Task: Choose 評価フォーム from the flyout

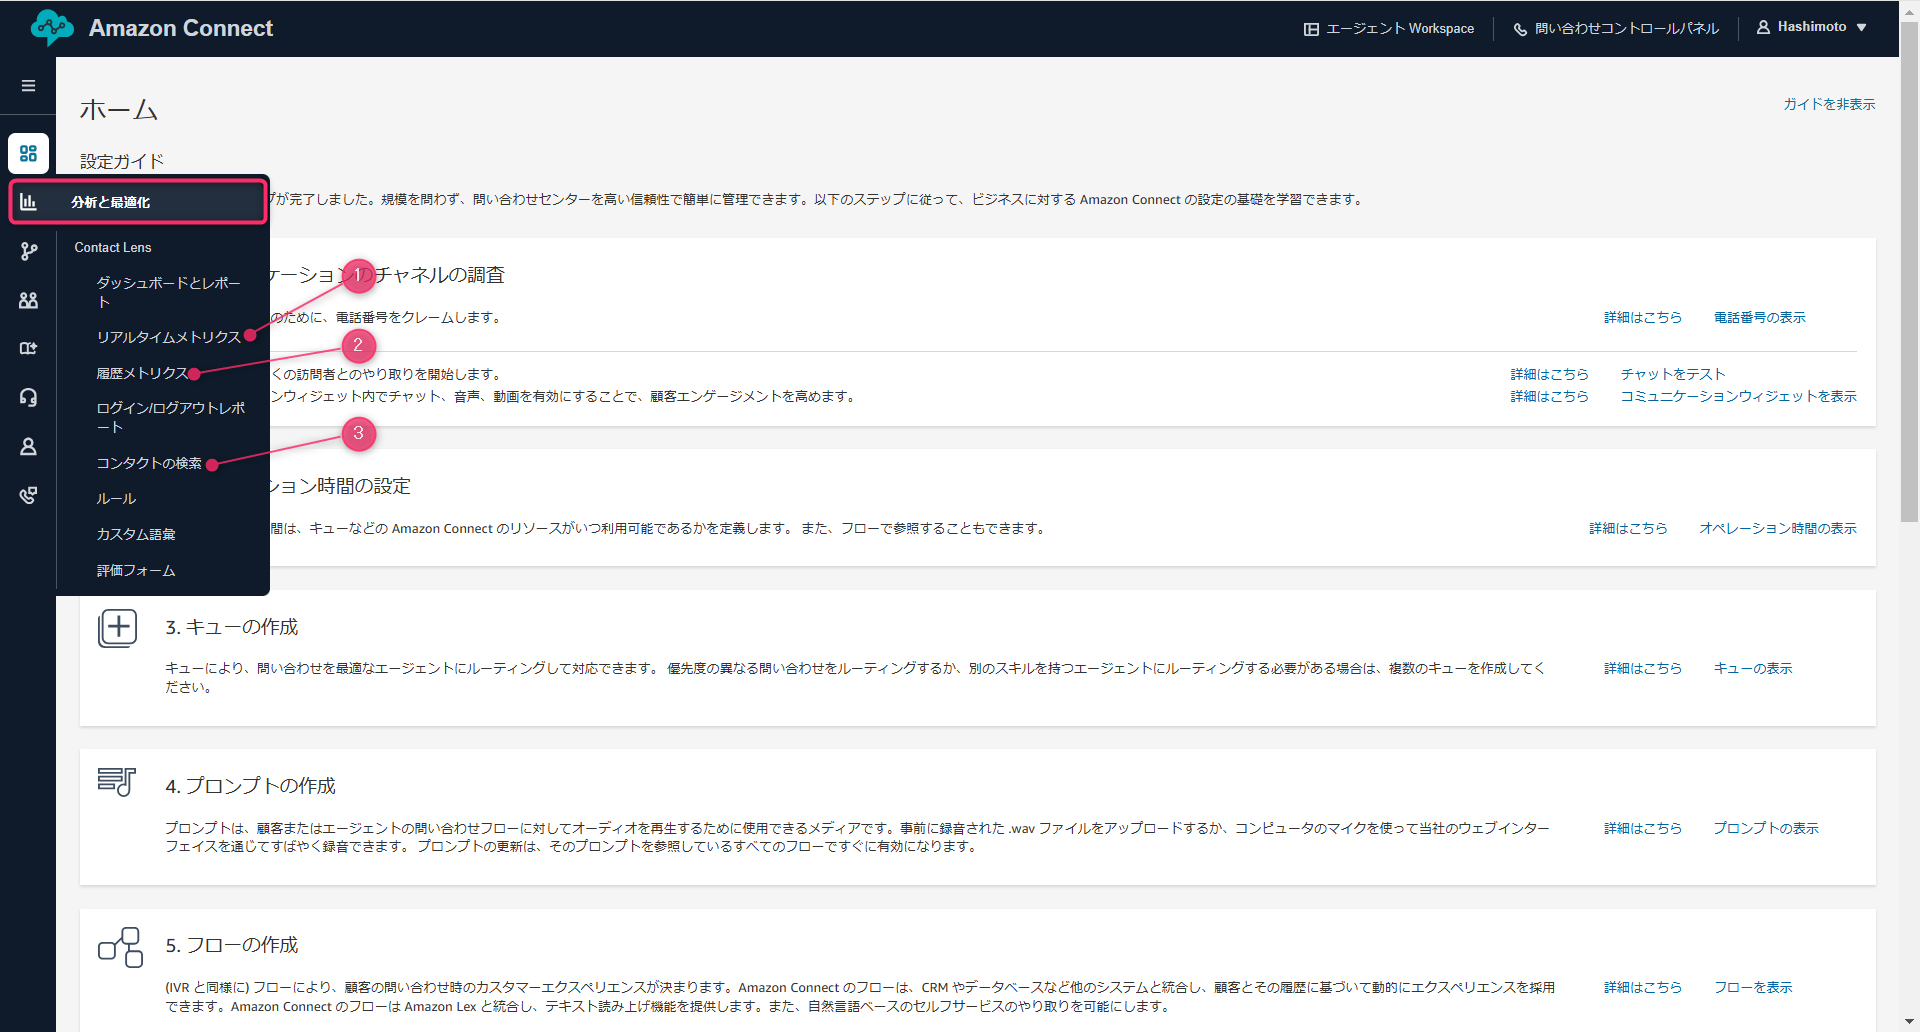Action: [136, 570]
